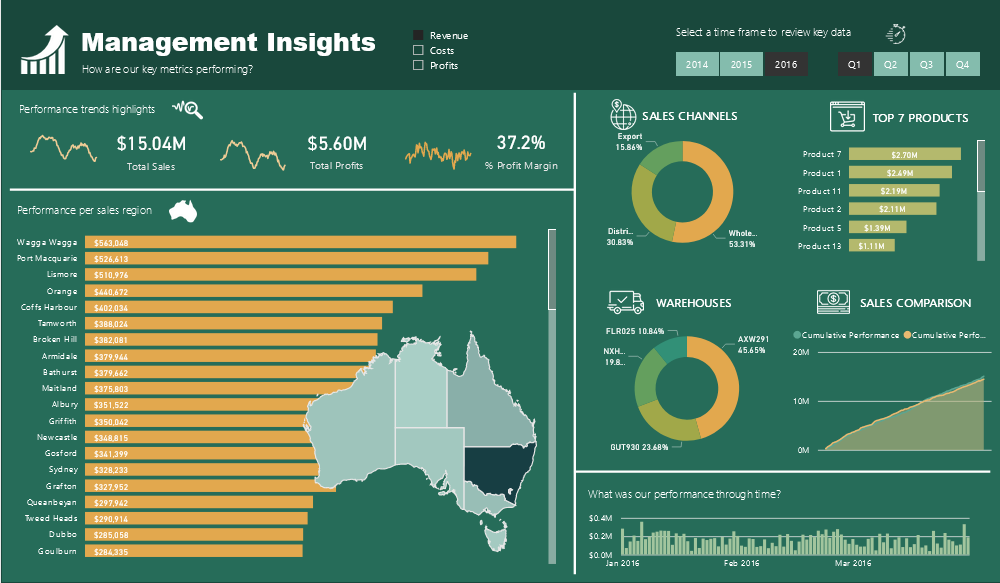
Task: Select the Wagga Wagga sales bar
Action: 300,242
